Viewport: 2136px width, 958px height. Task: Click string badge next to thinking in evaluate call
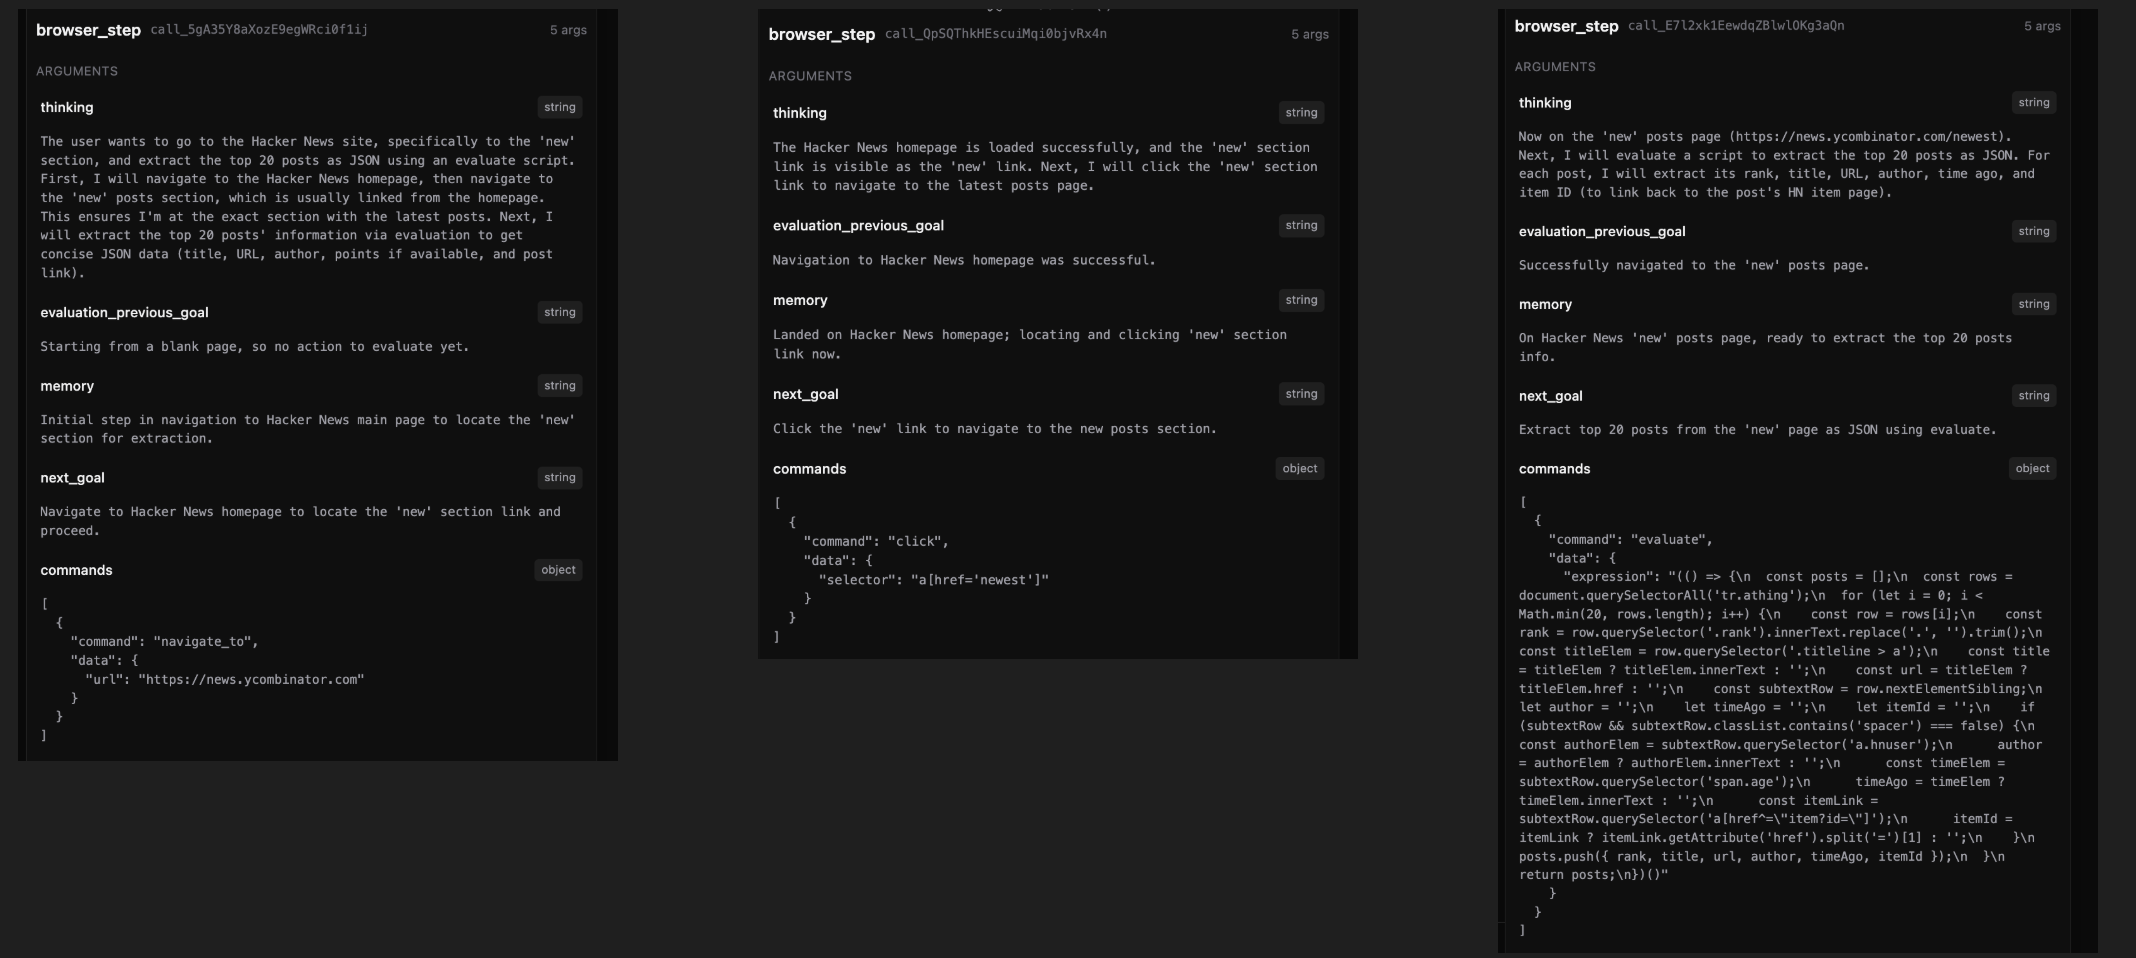click(2033, 102)
